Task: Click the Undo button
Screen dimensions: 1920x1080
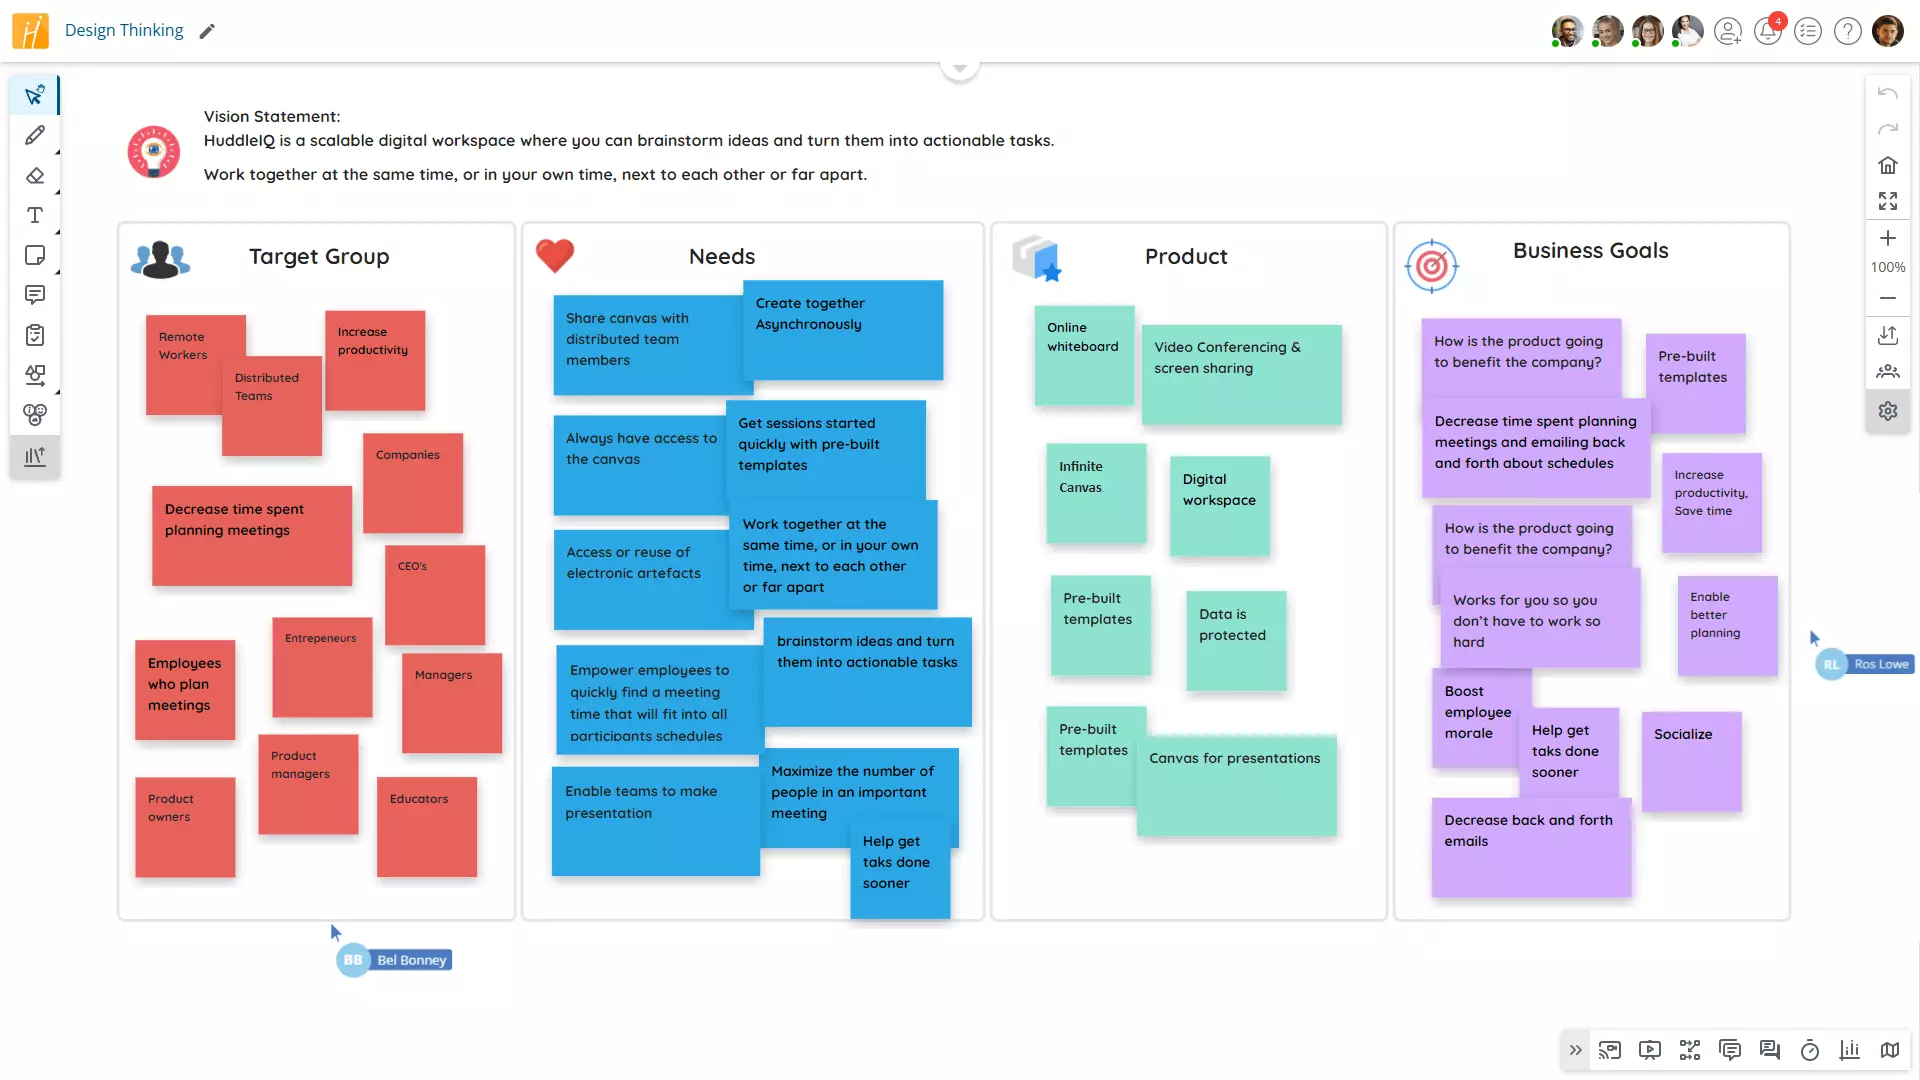Action: [x=1888, y=92]
